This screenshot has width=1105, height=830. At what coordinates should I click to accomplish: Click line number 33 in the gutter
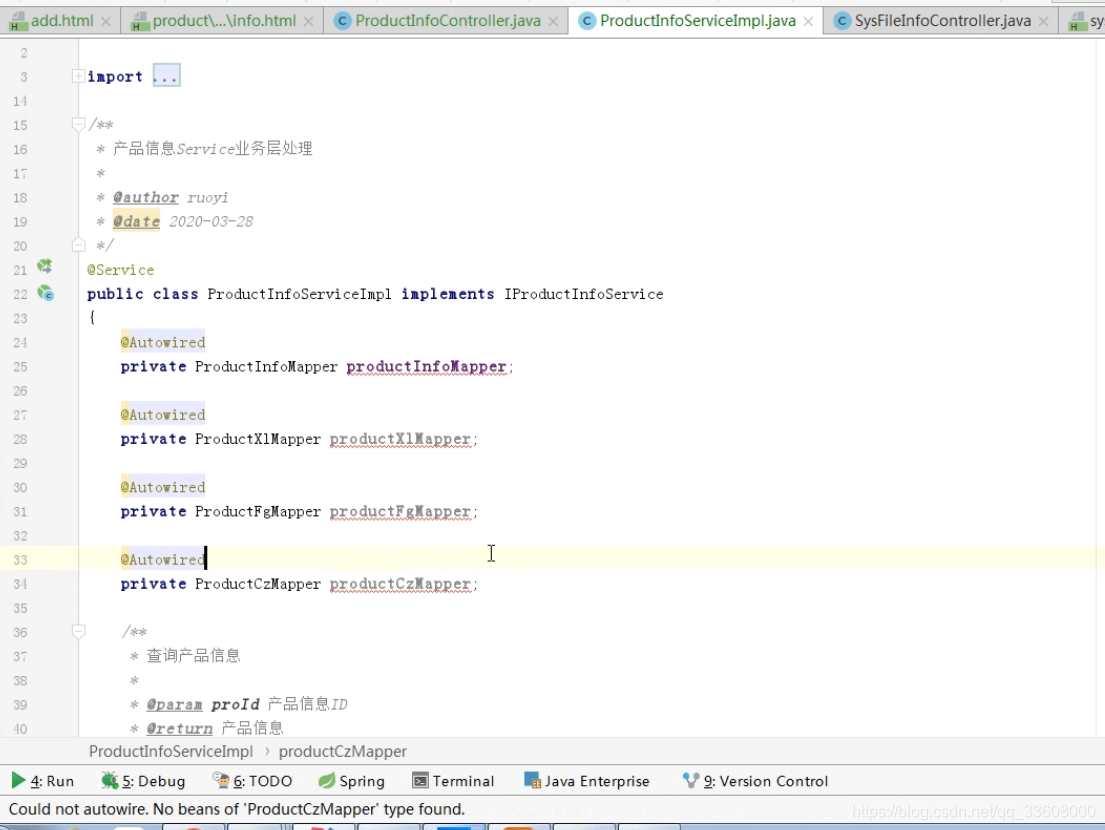pyautogui.click(x=20, y=560)
